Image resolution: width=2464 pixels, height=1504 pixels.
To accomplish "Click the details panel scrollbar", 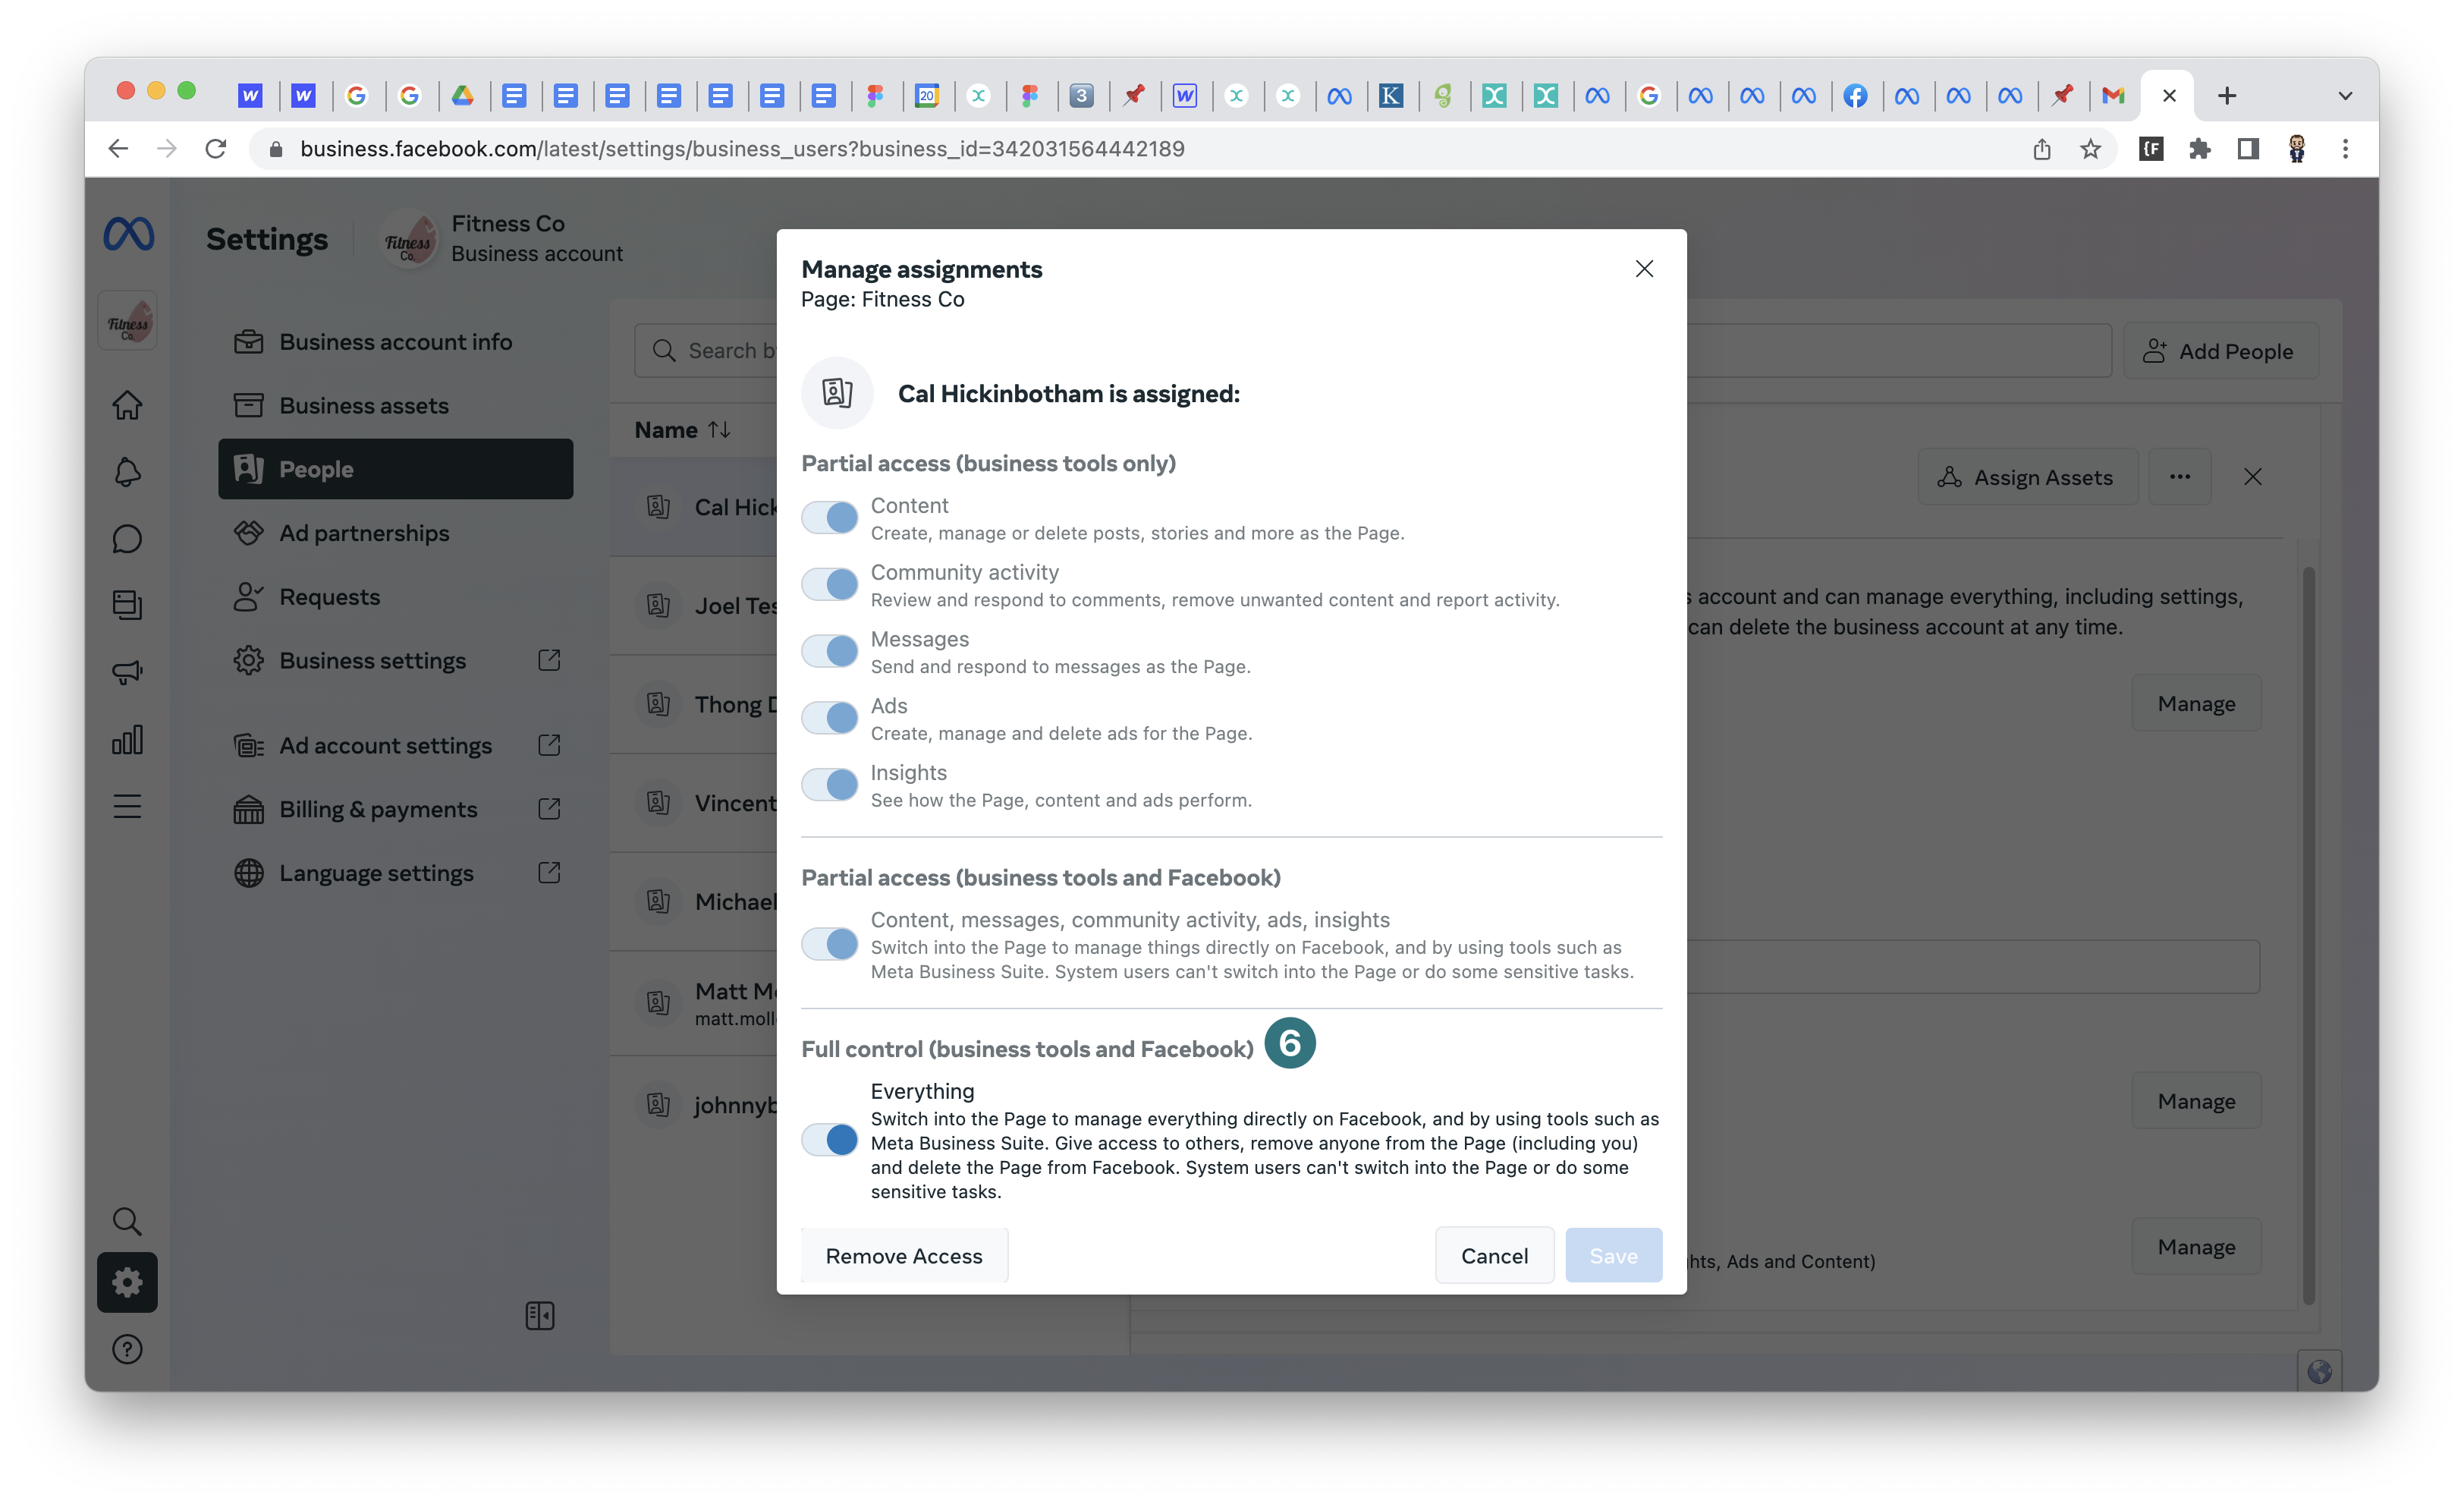I will [x=2308, y=934].
